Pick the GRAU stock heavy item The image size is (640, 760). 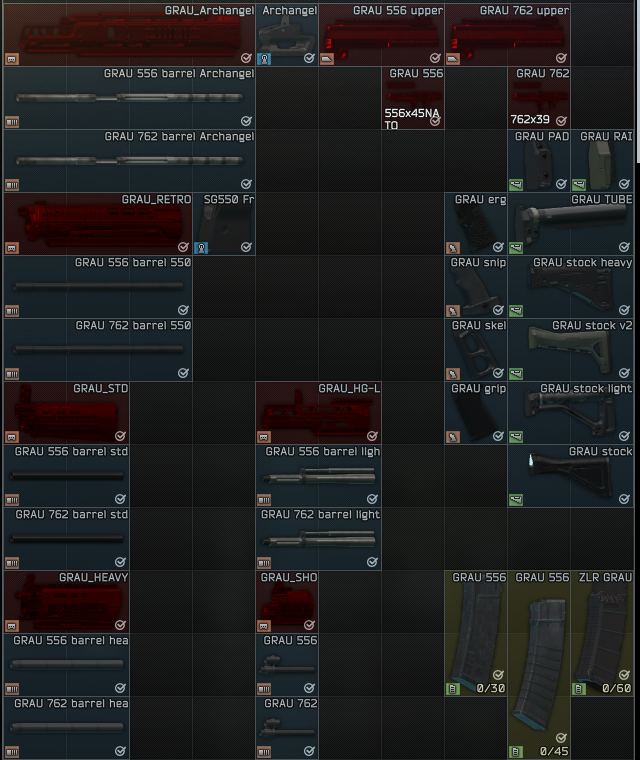pos(571,287)
